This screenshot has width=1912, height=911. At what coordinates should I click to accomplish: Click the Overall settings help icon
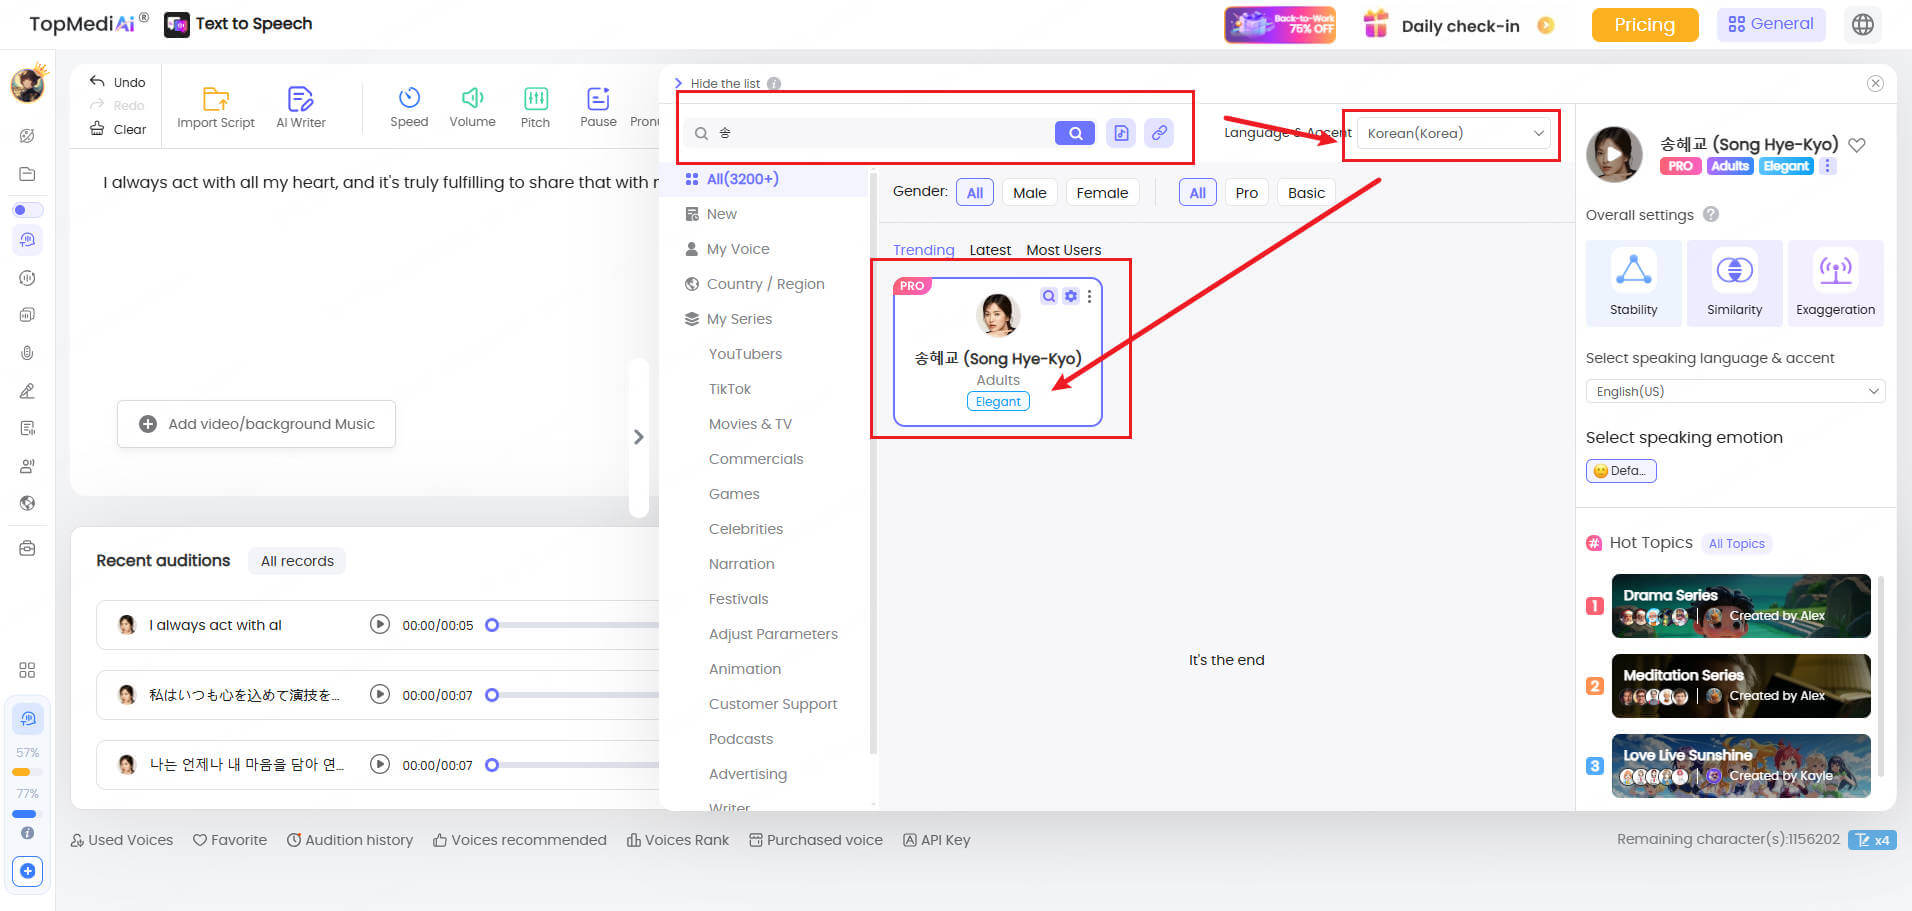(x=1711, y=214)
